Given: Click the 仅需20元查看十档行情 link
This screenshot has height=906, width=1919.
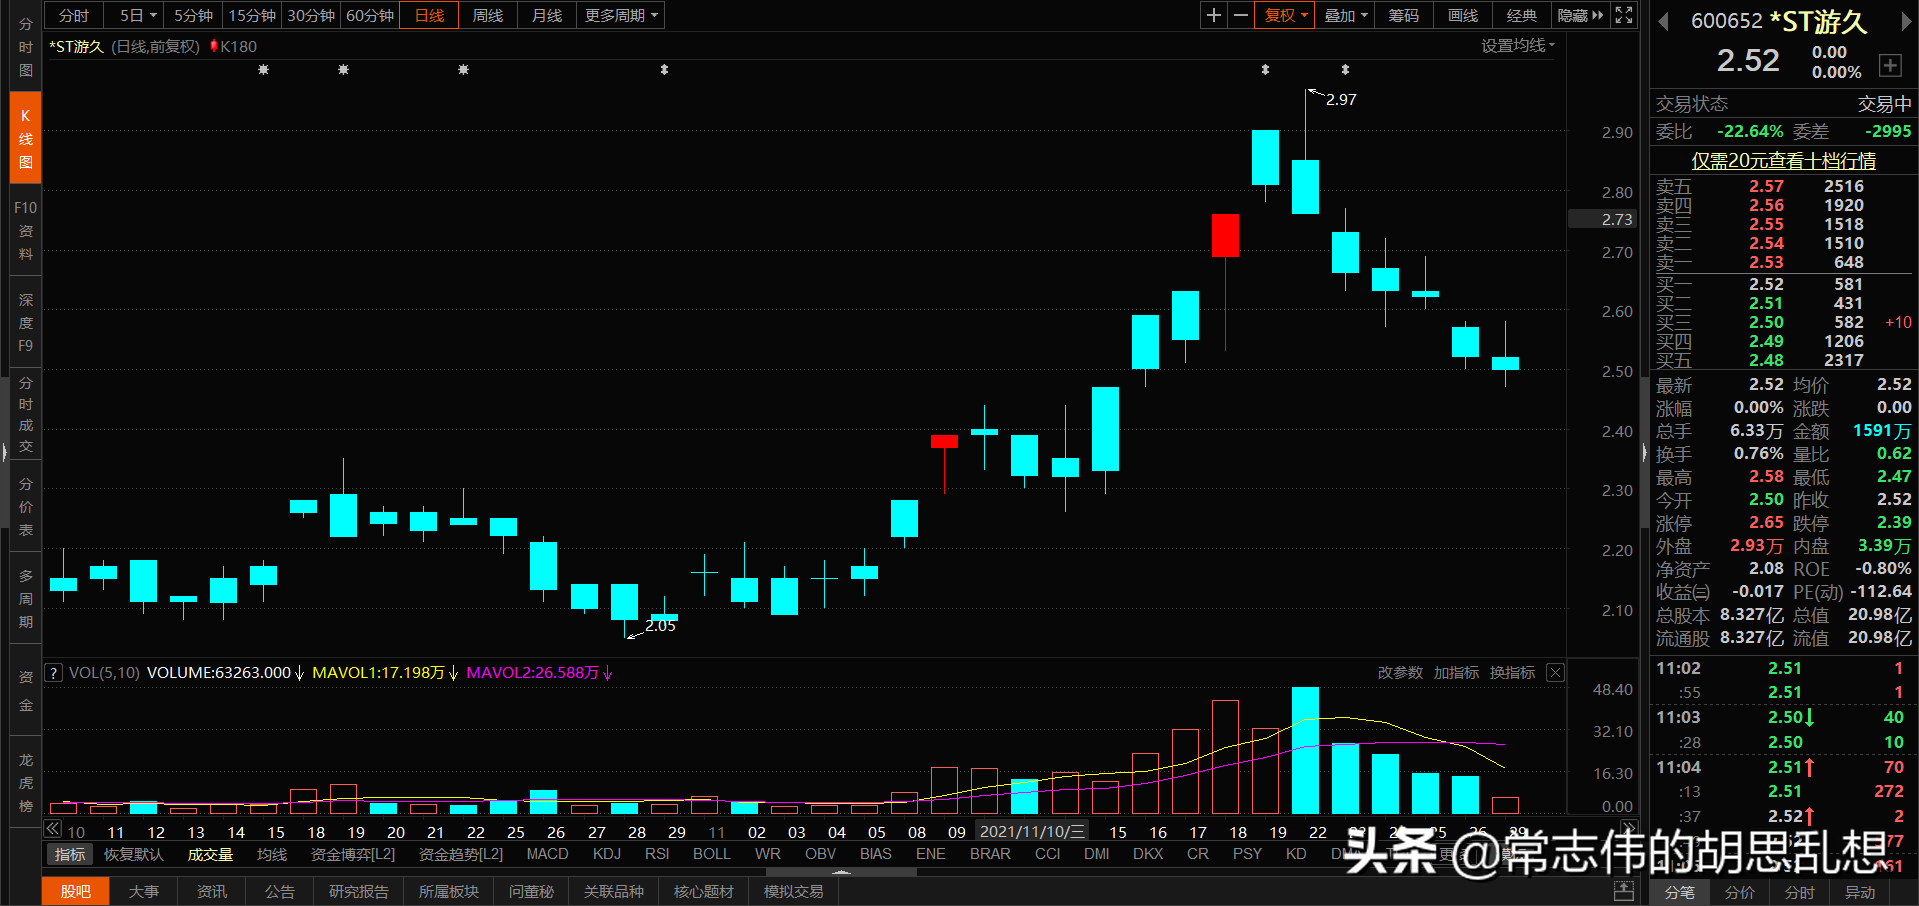Looking at the screenshot, I should click(1782, 161).
